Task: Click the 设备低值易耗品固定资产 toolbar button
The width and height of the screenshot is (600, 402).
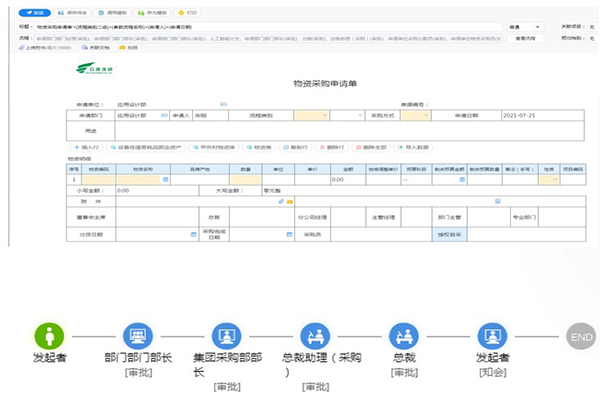Action: point(146,147)
